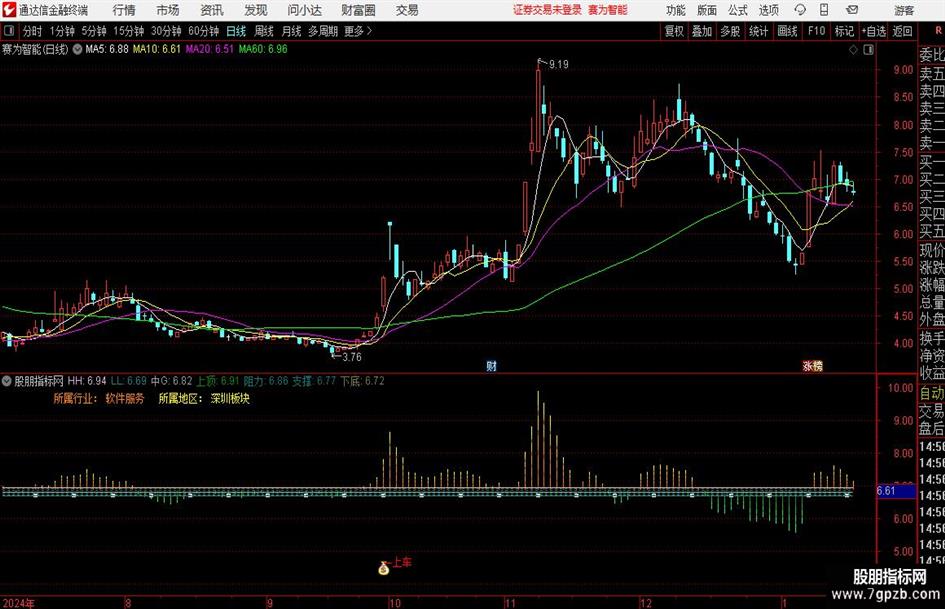Toggle the side panel icon near price axis
The image size is (945, 609).
868,50
